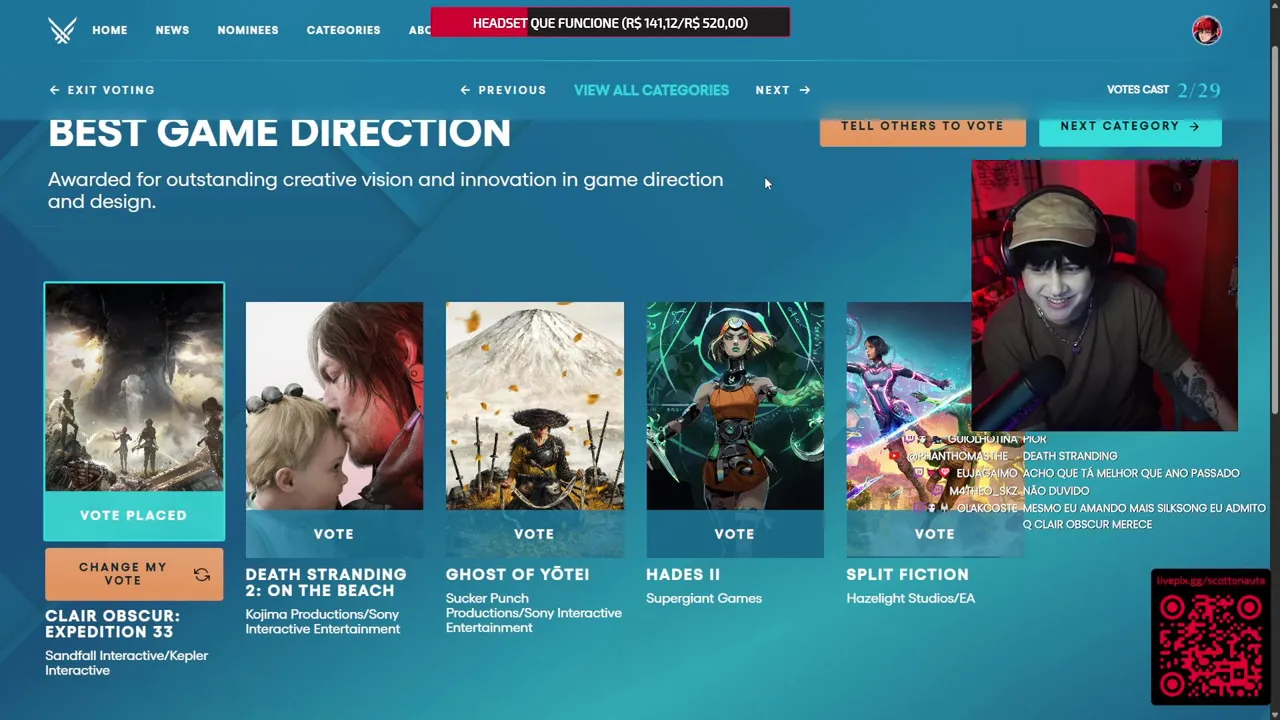Vote for Hades II
Image resolution: width=1280 pixels, height=720 pixels.
pyautogui.click(x=735, y=534)
